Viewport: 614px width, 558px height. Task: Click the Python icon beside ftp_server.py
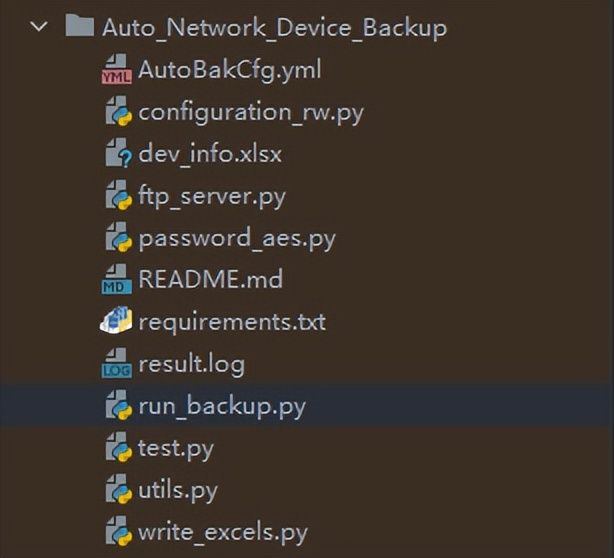point(118,195)
